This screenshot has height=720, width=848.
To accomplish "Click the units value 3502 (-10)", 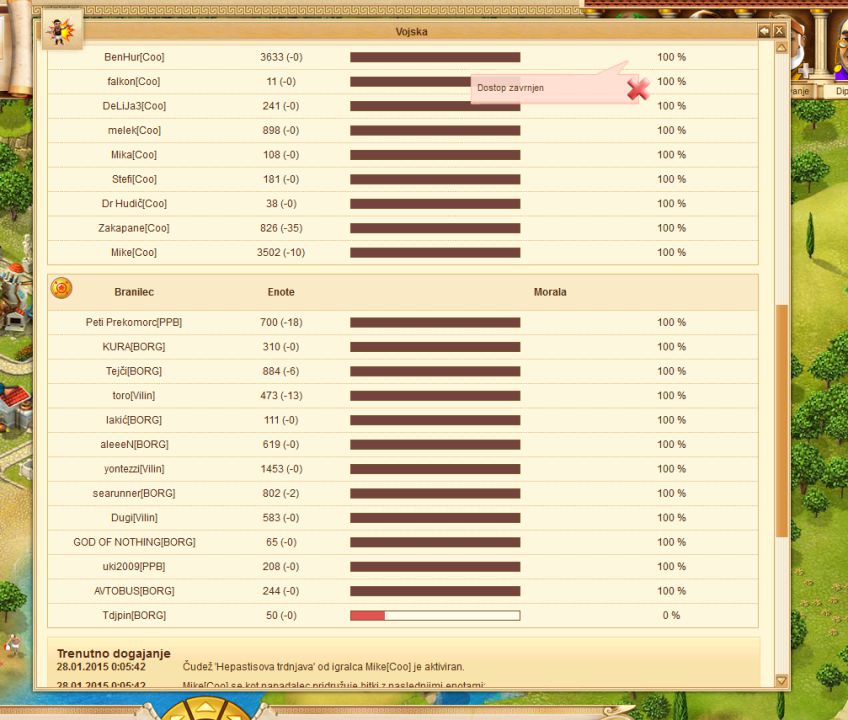I will pyautogui.click(x=281, y=252).
